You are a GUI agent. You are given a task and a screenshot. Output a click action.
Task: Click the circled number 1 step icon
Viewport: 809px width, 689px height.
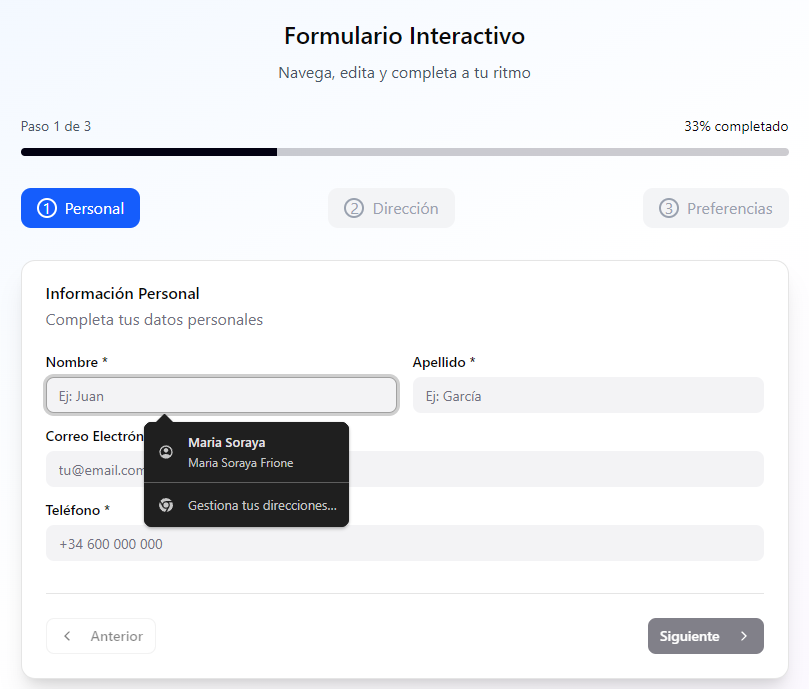pyautogui.click(x=46, y=209)
